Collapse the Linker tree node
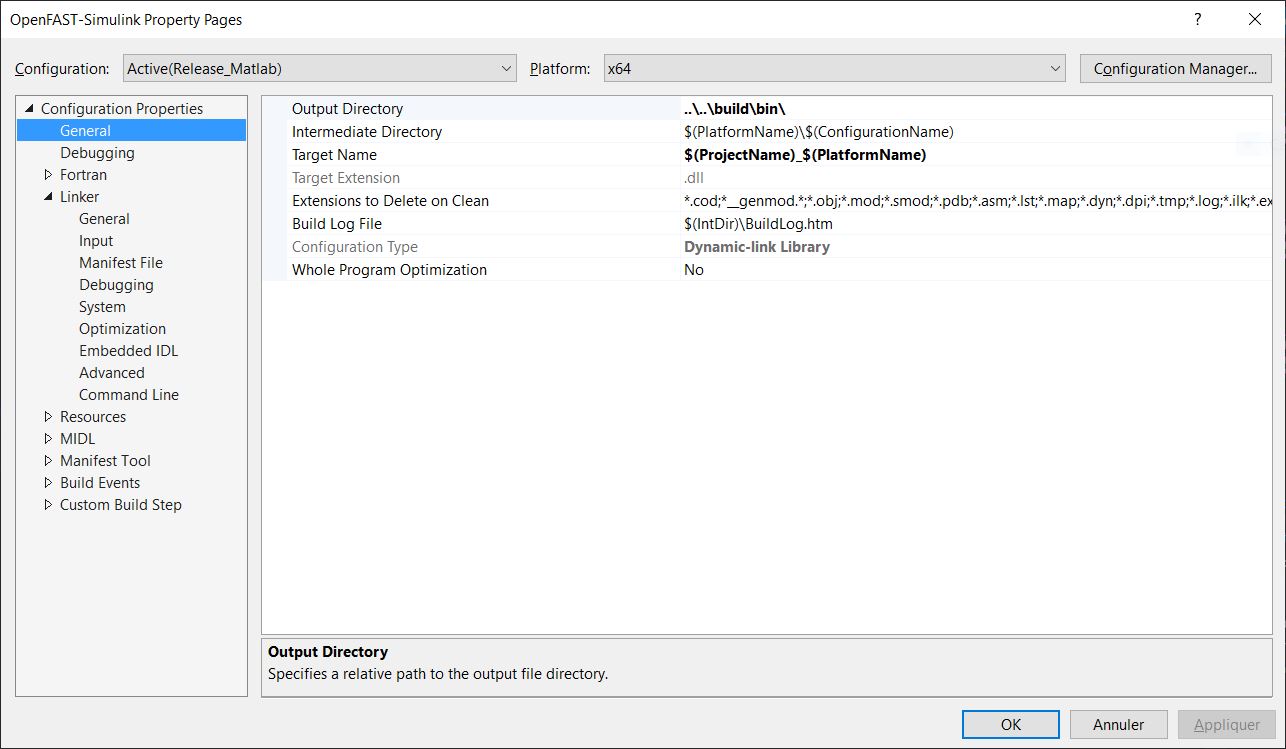The width and height of the screenshot is (1286, 749). point(46,196)
